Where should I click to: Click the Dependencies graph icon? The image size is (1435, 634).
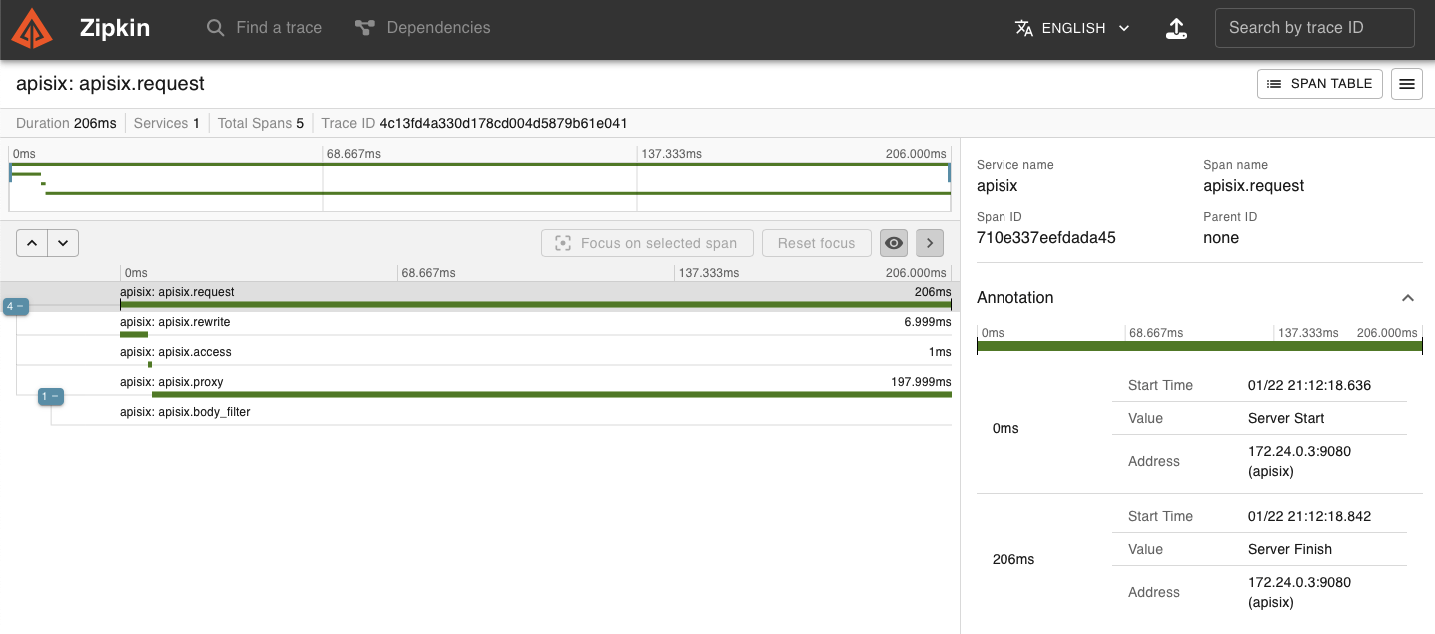tap(365, 28)
